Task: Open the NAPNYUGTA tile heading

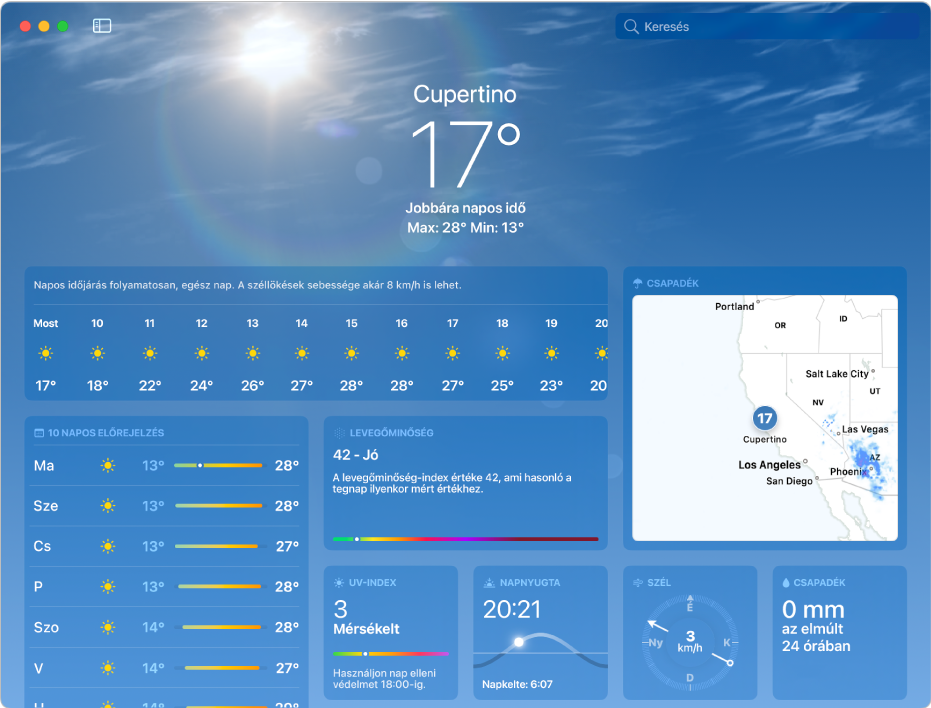Action: (x=530, y=583)
